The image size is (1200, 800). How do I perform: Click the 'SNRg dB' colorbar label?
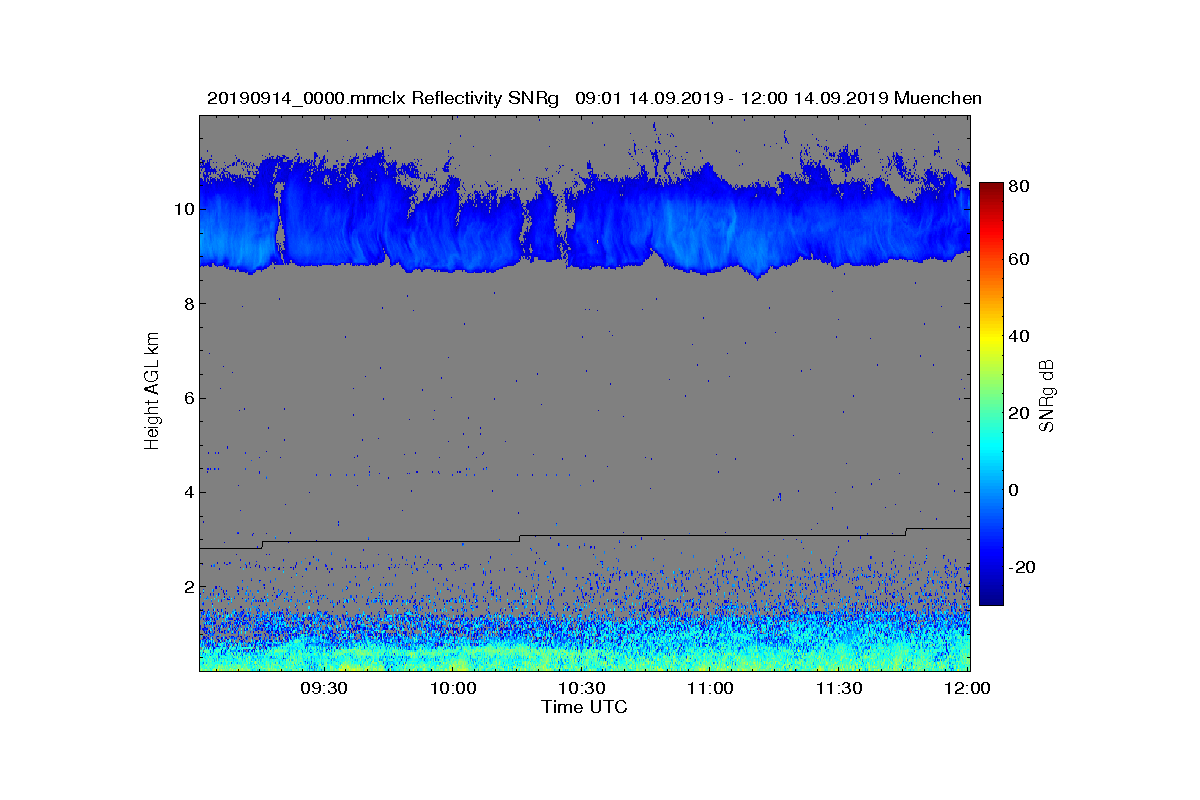(x=1047, y=395)
